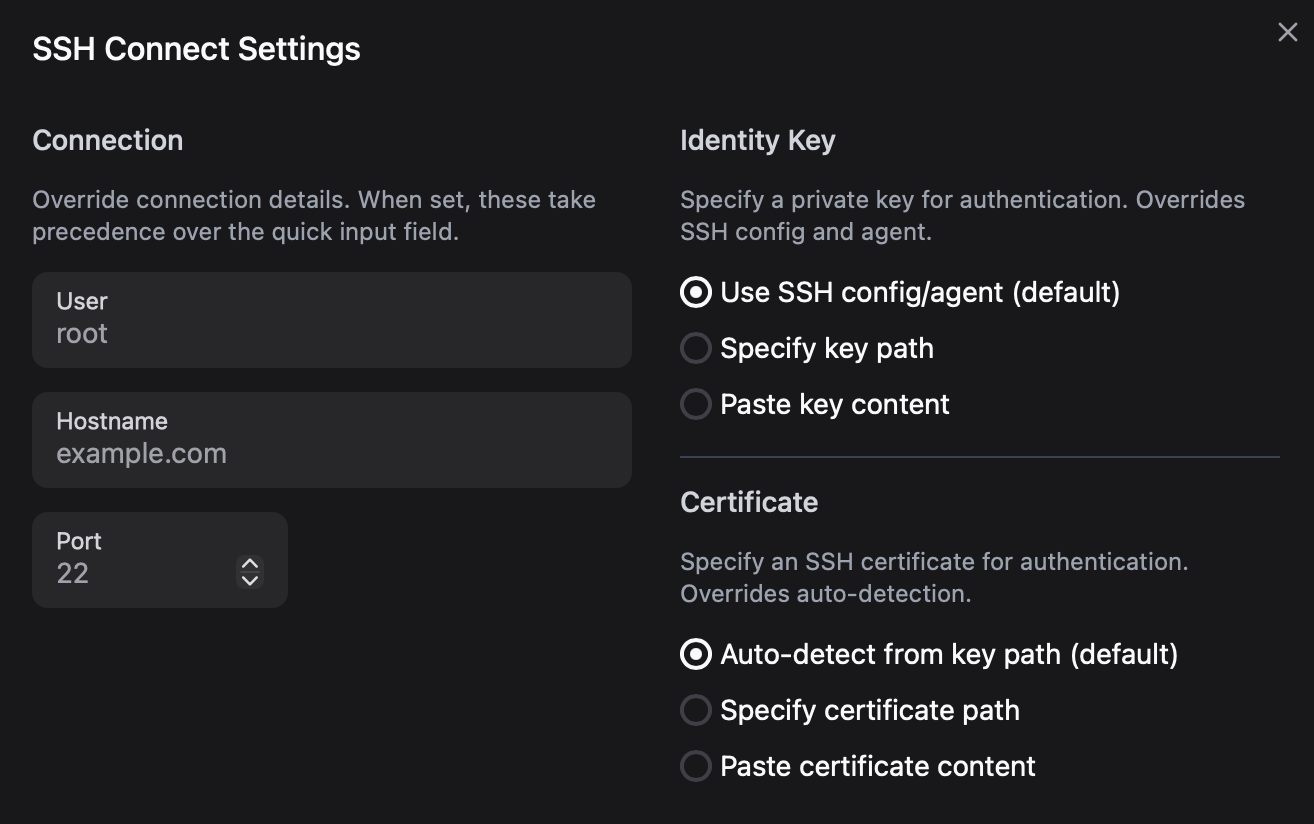The width and height of the screenshot is (1314, 824).
Task: Choose the Specify key path option
Action: [x=695, y=348]
